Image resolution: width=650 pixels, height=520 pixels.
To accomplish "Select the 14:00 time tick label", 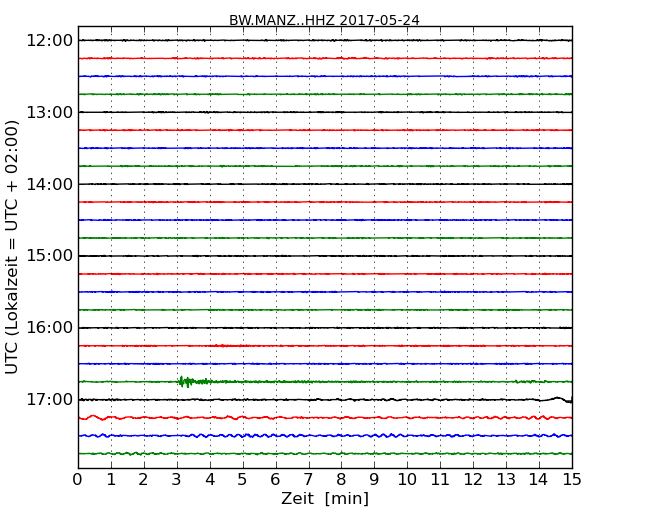I will coord(49,184).
